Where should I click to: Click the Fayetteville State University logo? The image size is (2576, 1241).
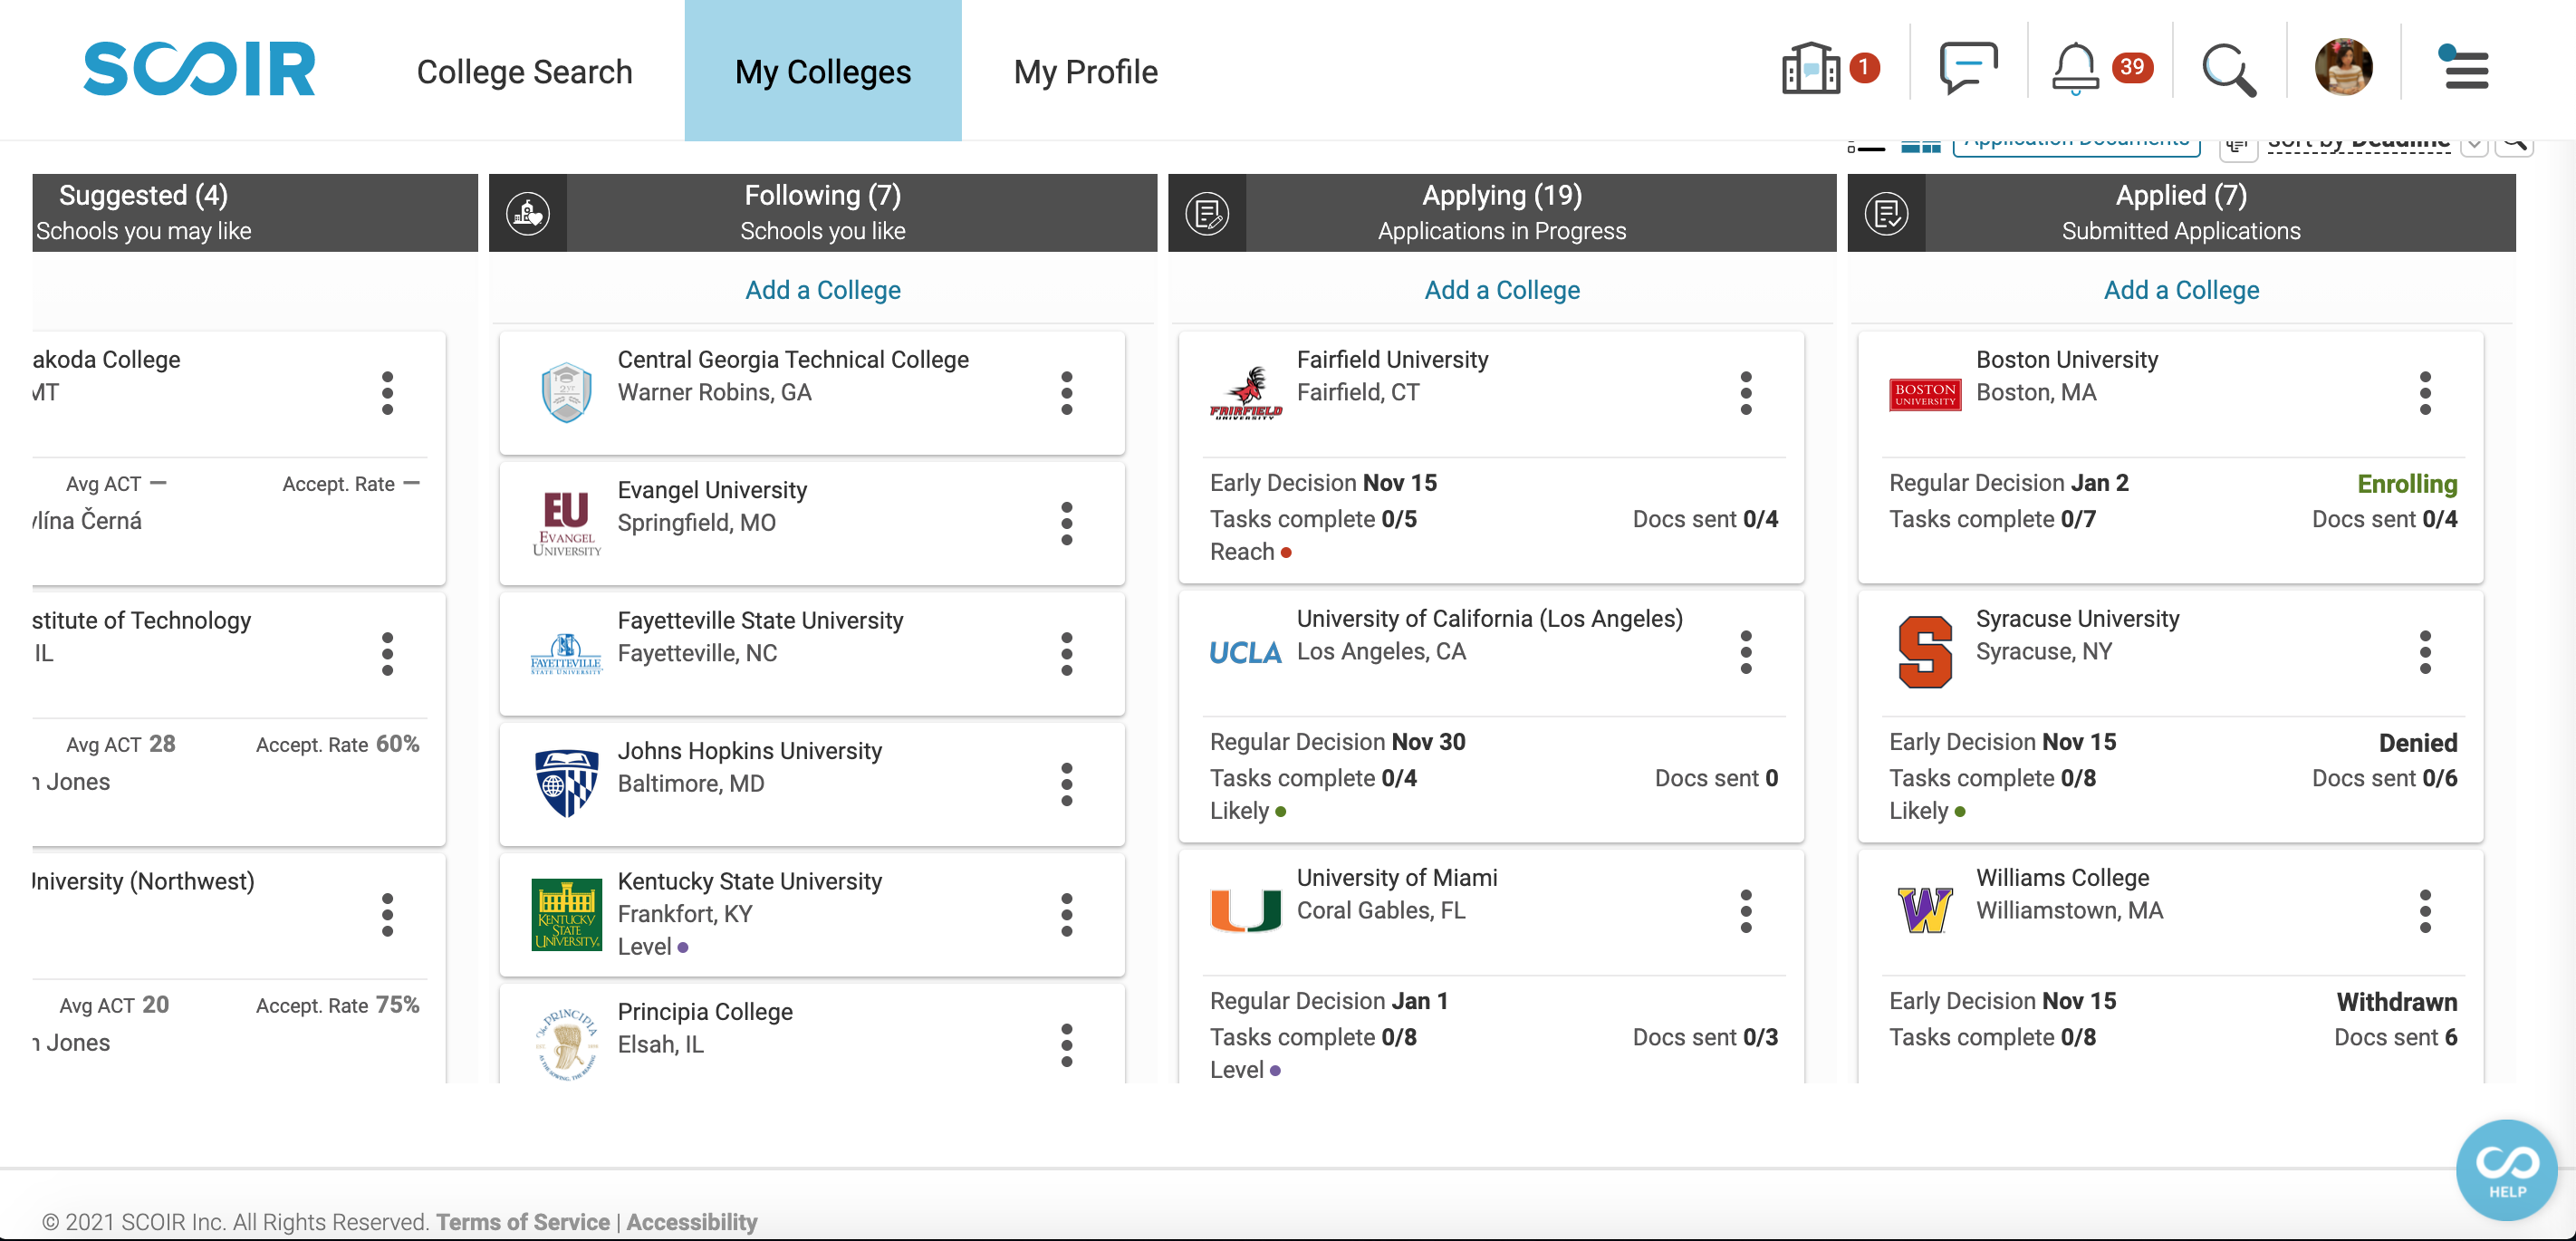[x=566, y=654]
